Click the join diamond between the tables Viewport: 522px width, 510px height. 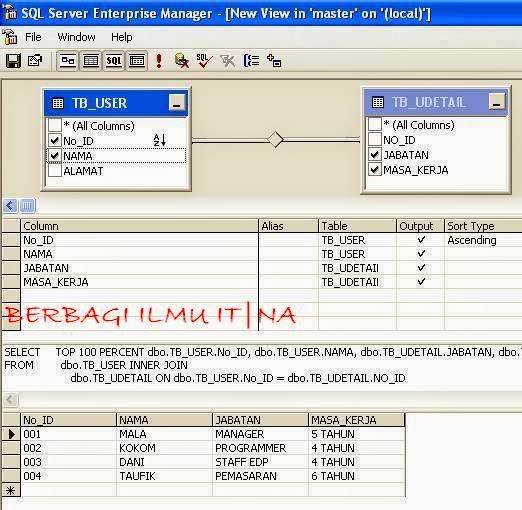click(x=276, y=139)
